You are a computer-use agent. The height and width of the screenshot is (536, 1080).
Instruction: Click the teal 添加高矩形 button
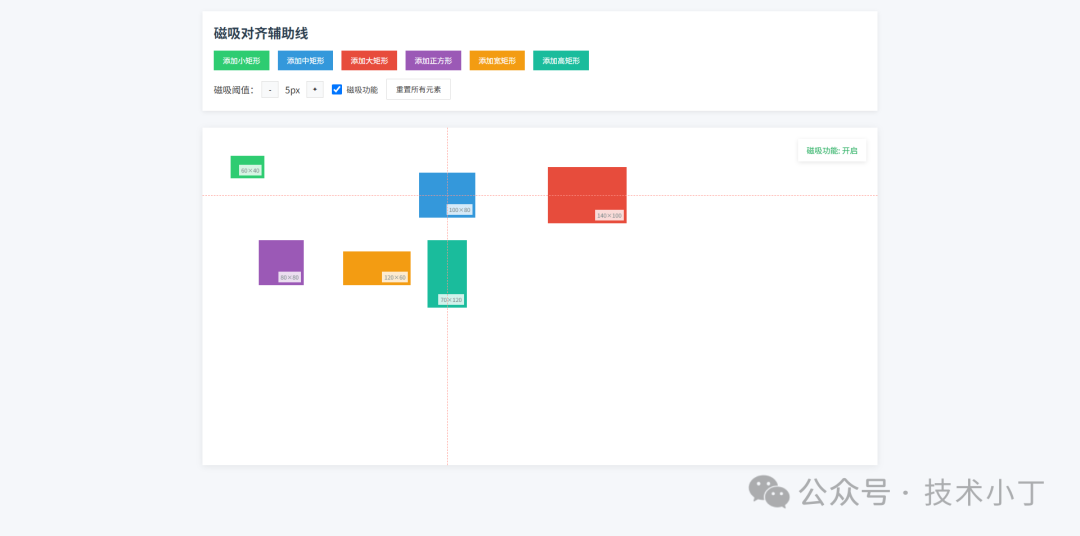coord(560,61)
